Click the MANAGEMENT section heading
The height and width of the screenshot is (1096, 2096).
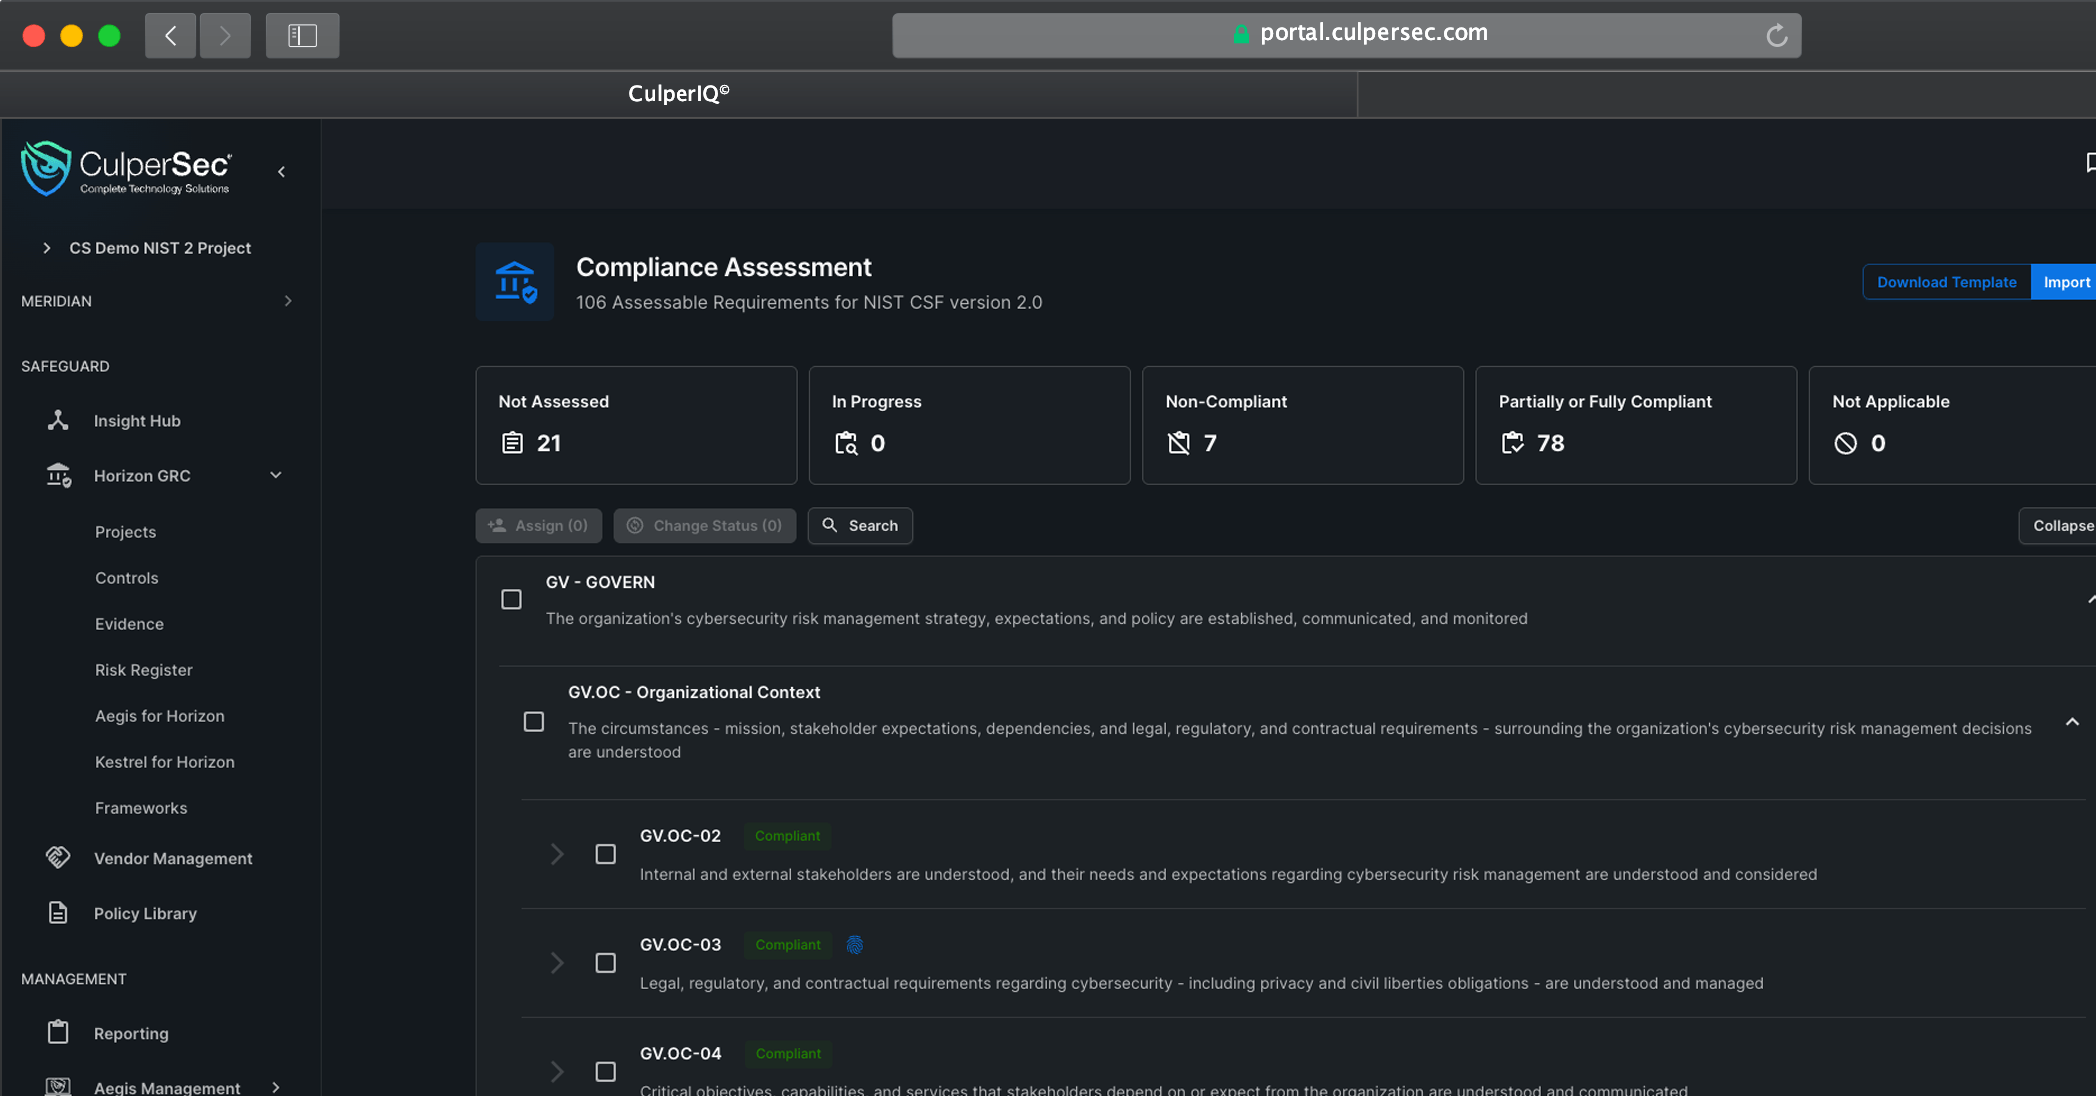tap(74, 979)
